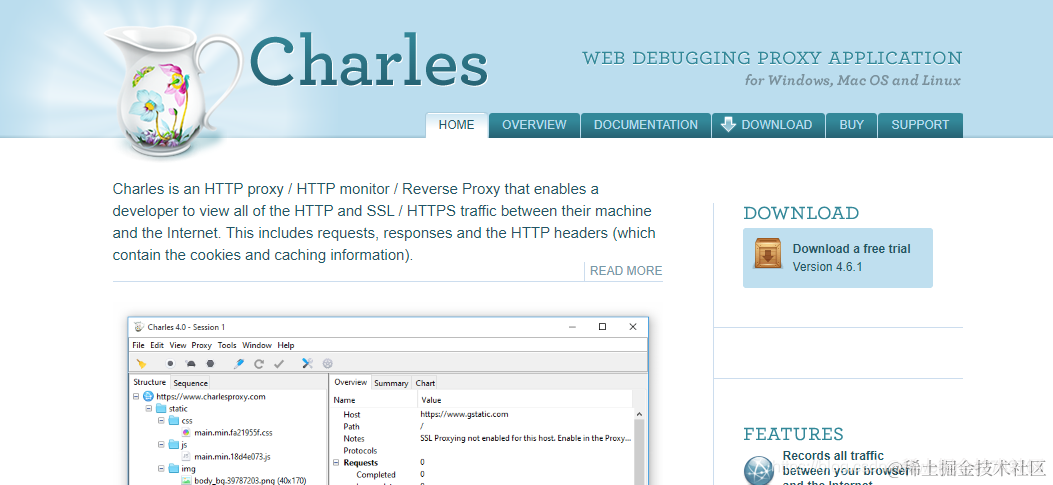Screen dimensions: 1053x485
Task: Switch to the Structure tab
Action: [149, 382]
